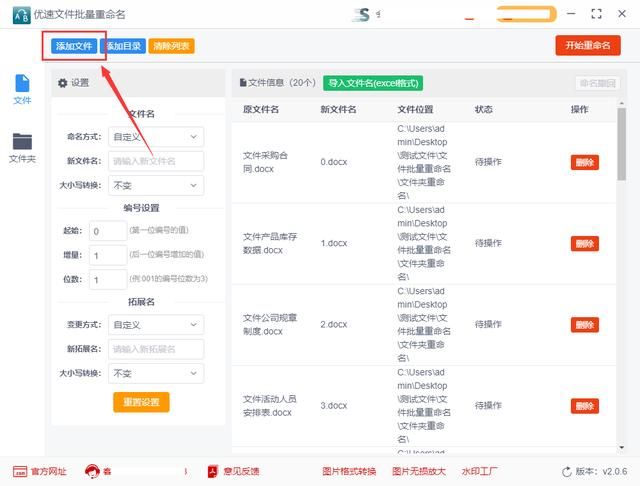This screenshot has height=486, width=640.
Task: Select the 1.docx new name cell
Action: point(333,243)
